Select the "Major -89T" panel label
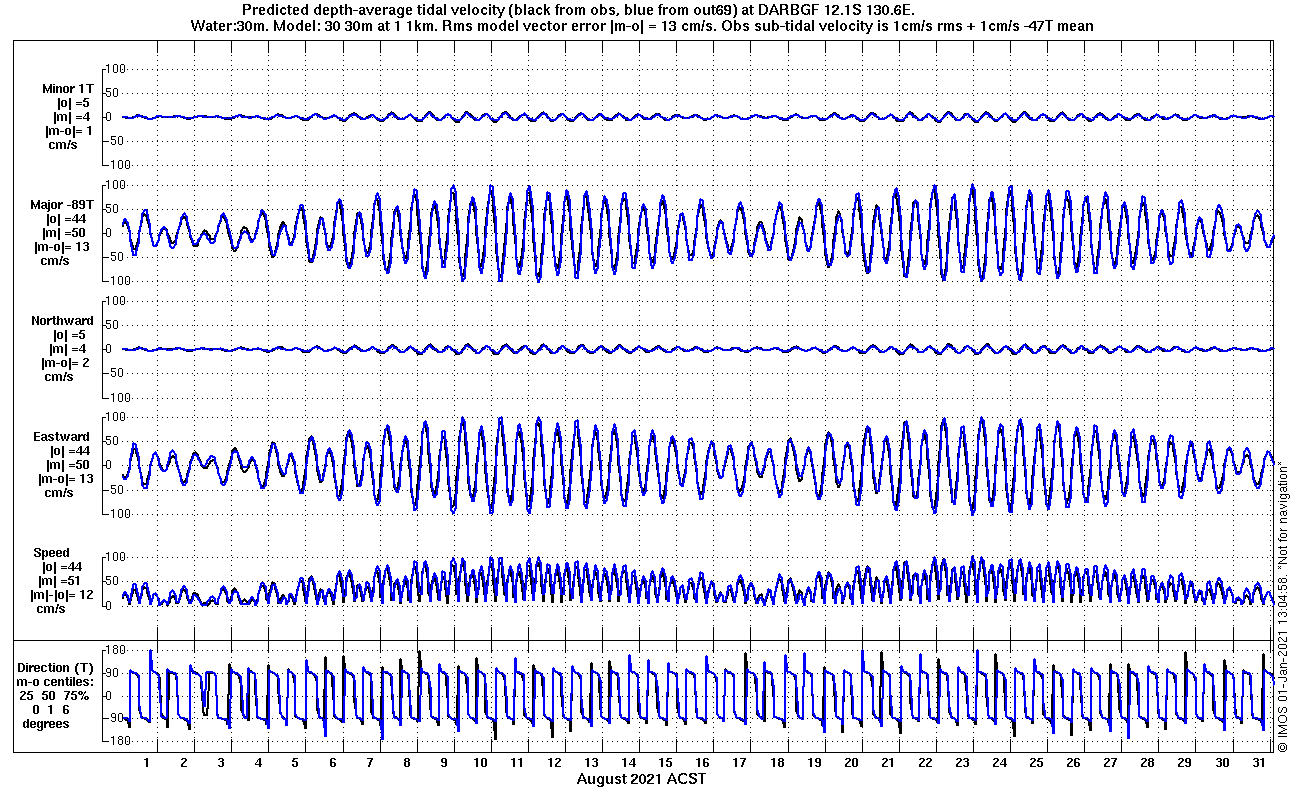Viewport: 1300px width, 800px height. tap(61, 204)
